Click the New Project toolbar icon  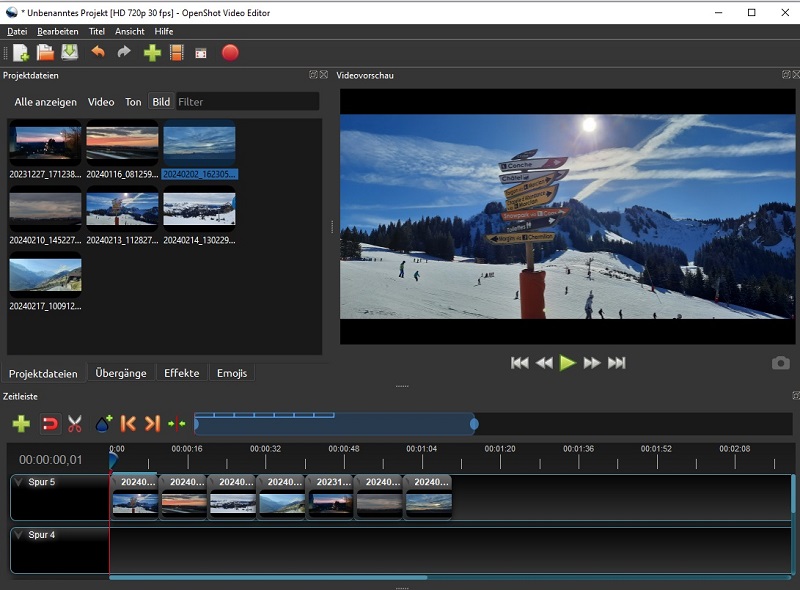(20, 53)
